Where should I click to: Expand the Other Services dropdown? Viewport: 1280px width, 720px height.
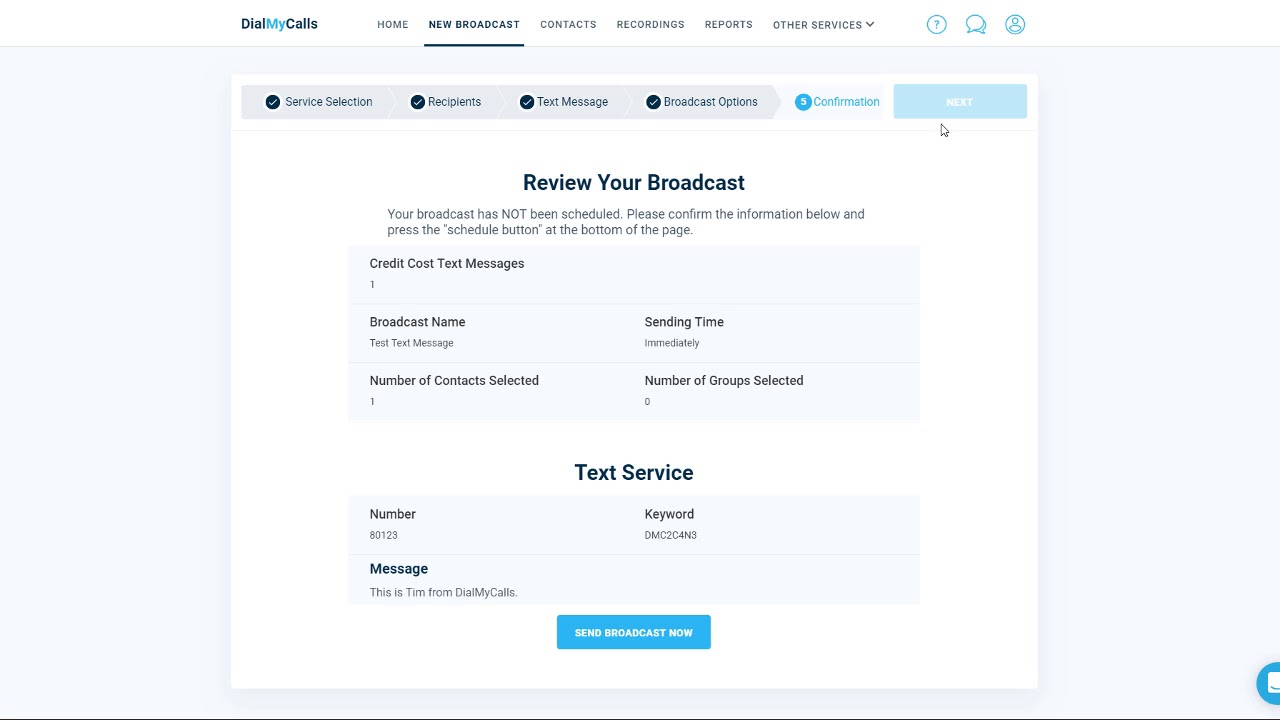tap(823, 25)
